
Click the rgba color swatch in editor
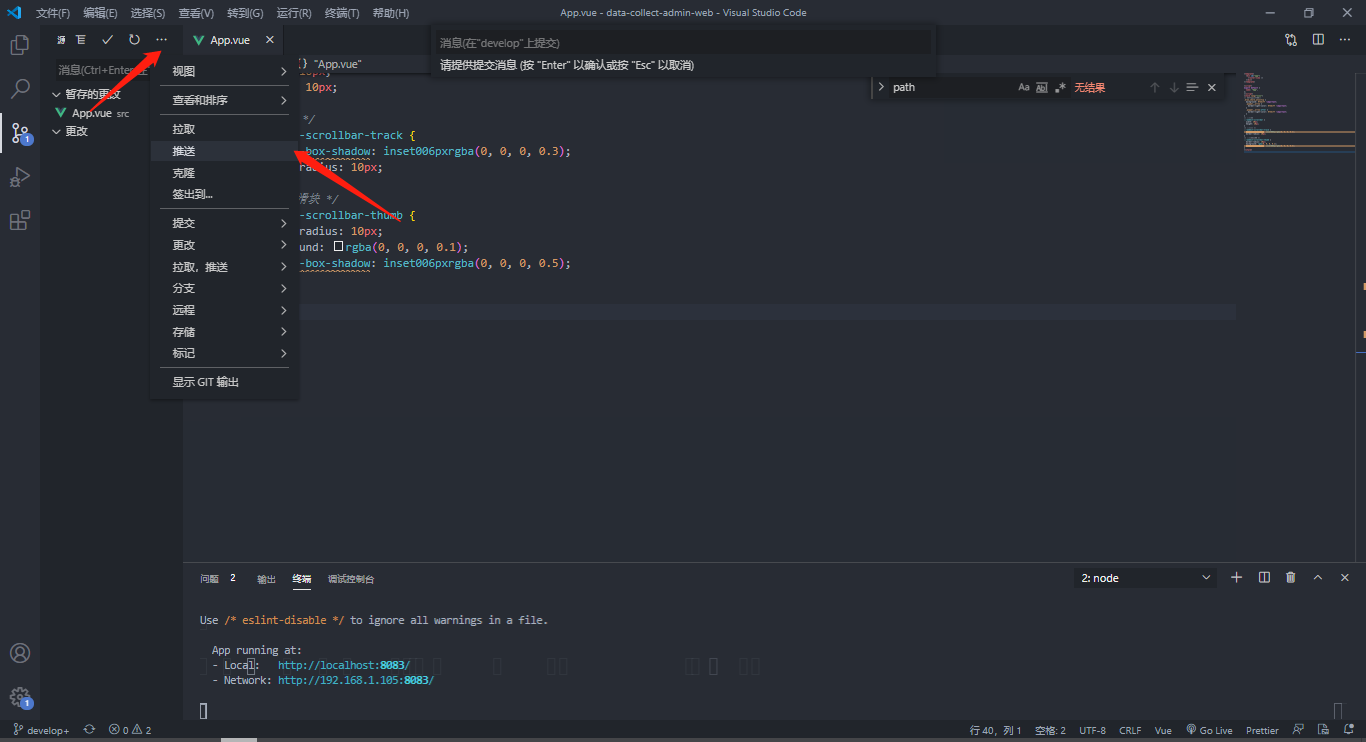click(338, 246)
